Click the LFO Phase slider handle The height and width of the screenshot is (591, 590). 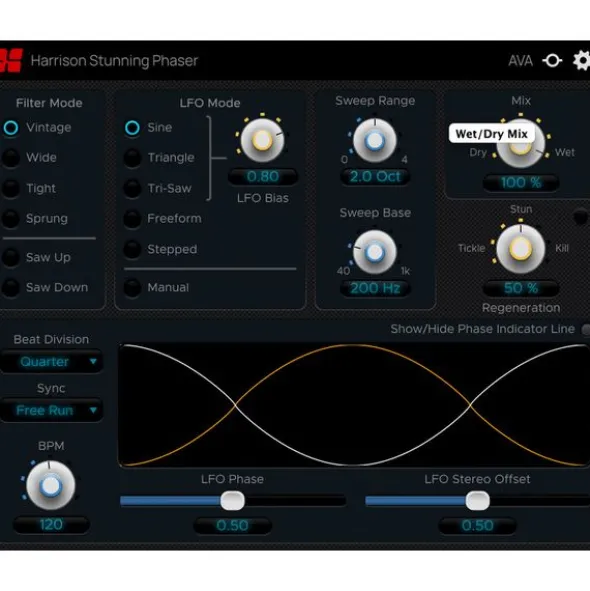[x=233, y=501]
